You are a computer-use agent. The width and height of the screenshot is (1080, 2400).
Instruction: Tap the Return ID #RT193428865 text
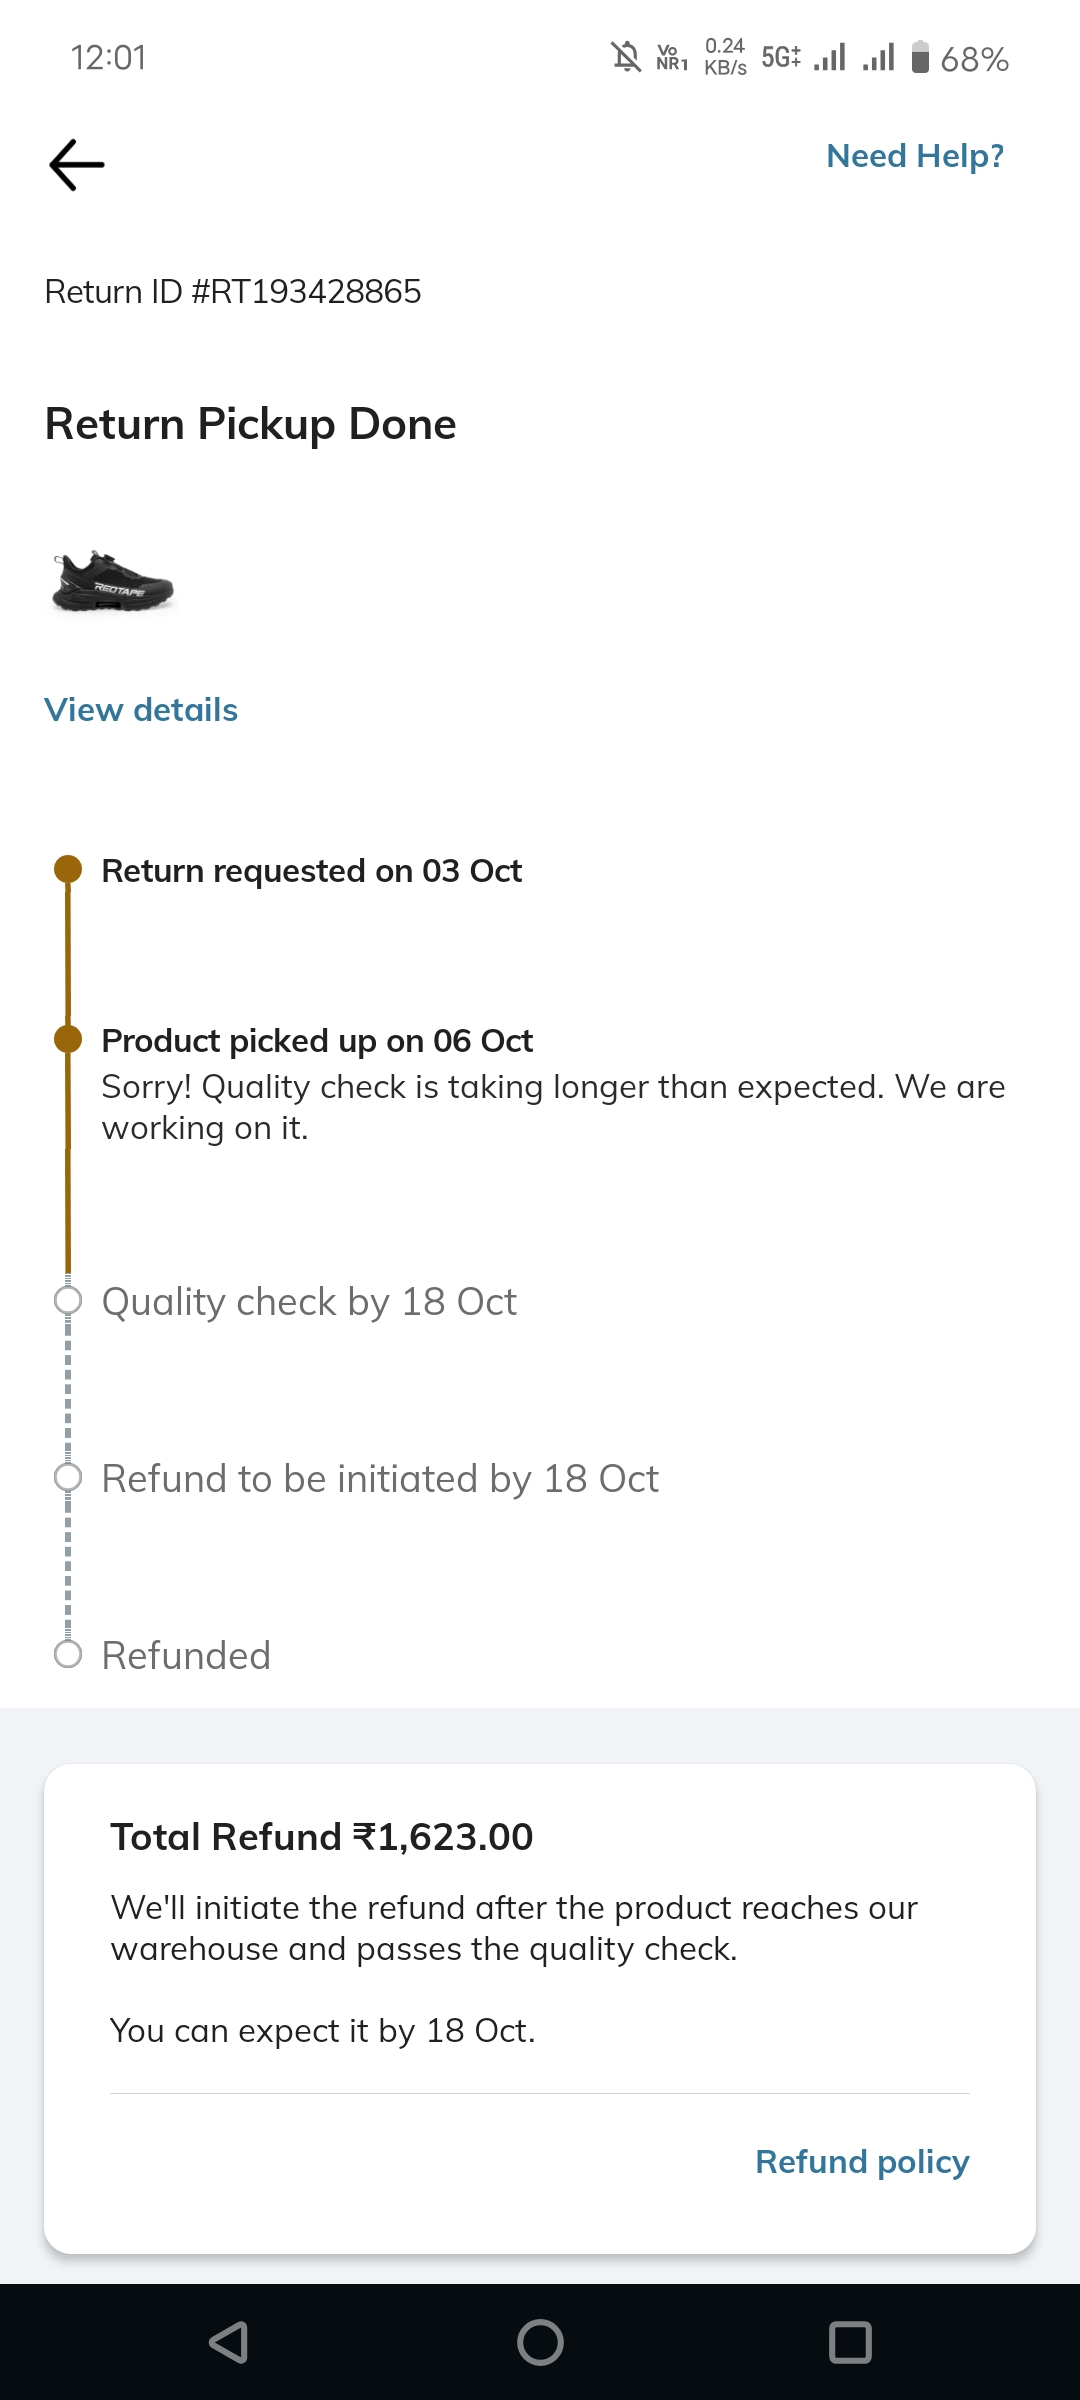[233, 292]
